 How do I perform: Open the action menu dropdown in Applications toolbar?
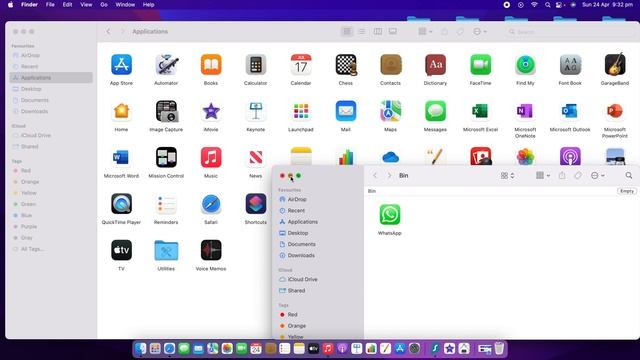tap(480, 31)
